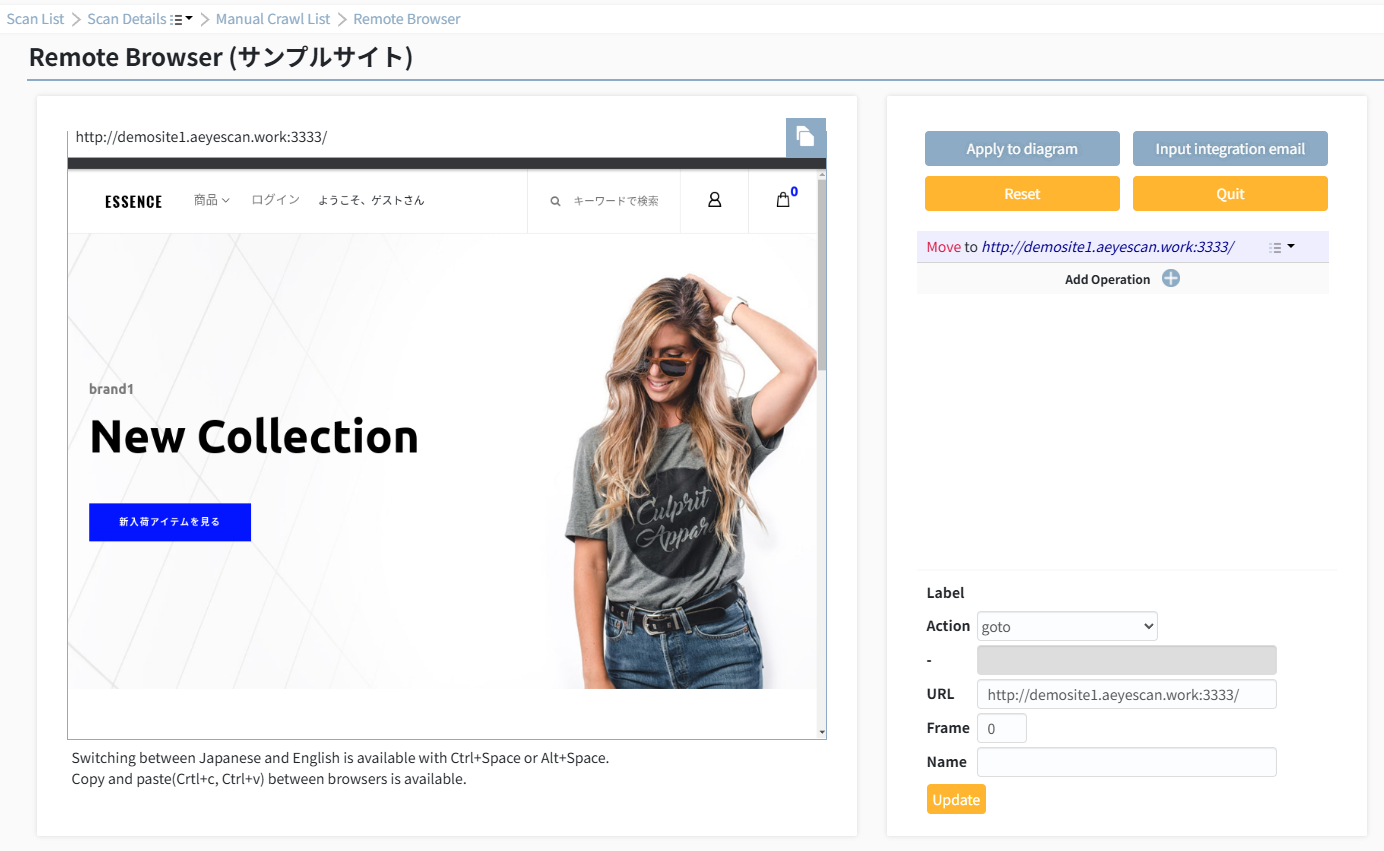Click the copy URL icon
Viewport: 1384px width, 851px height.
[x=806, y=137]
